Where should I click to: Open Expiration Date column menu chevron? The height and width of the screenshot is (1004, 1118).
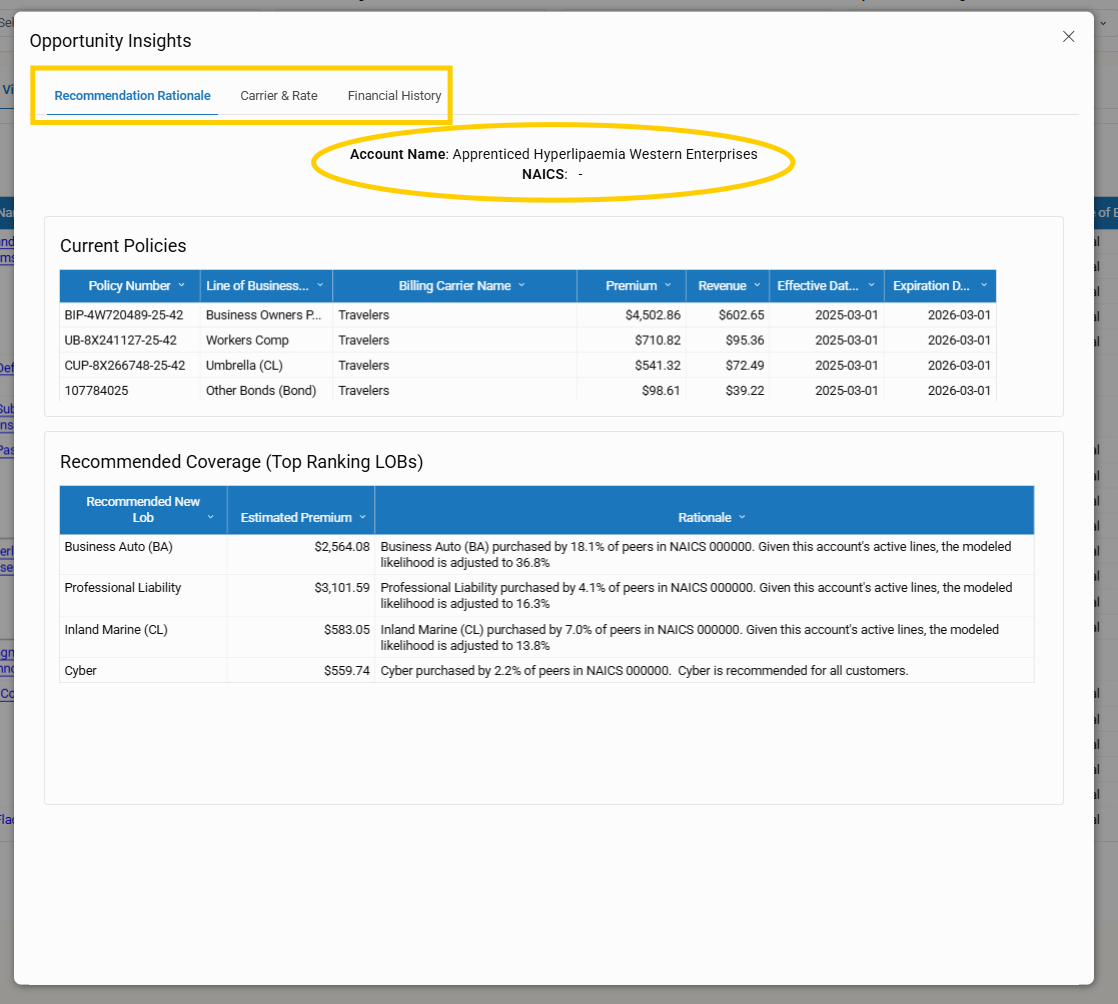(x=983, y=285)
